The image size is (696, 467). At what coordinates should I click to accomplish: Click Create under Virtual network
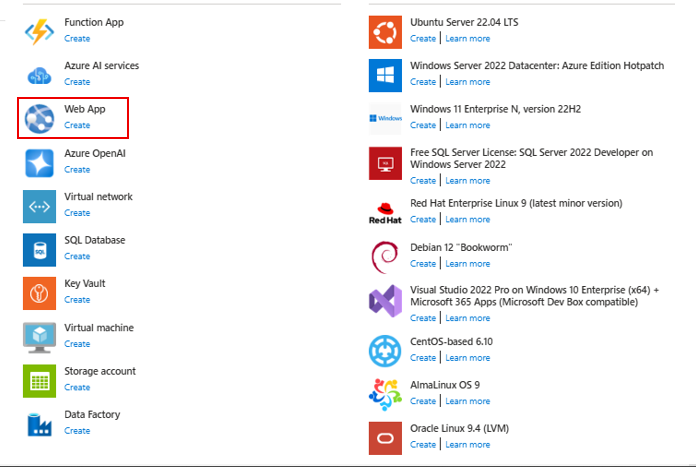[77, 213]
